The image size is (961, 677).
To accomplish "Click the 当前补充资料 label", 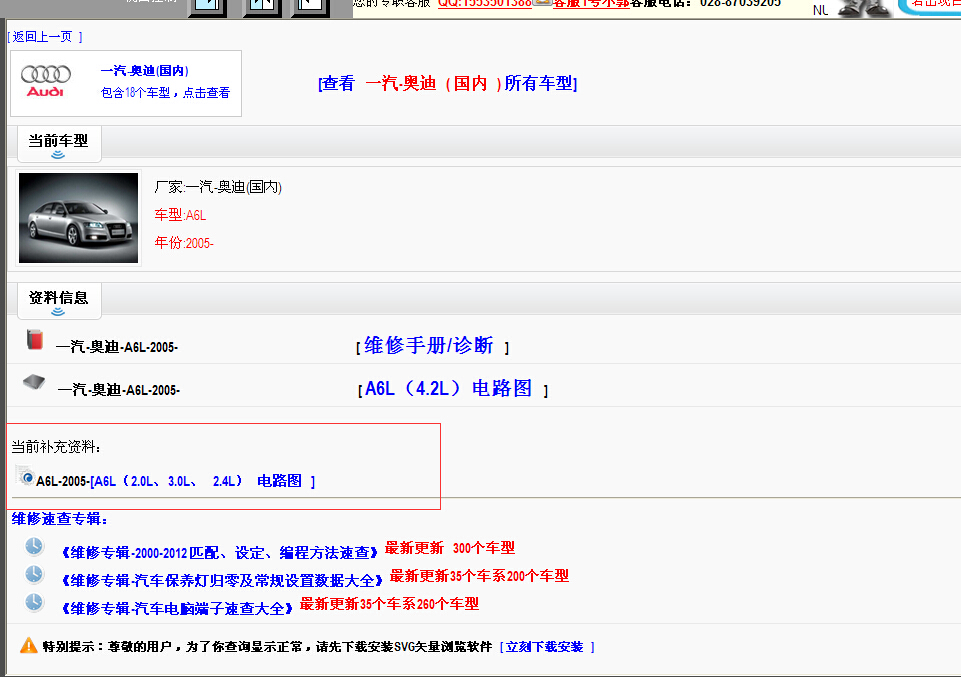I will coord(56,447).
